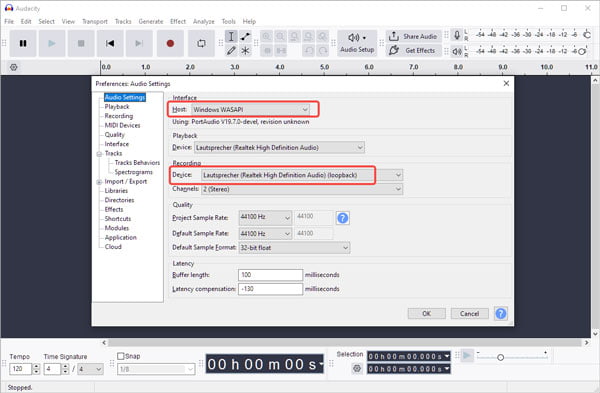Click the help icon beside Project Sample Rate
Viewport: 600px width, 393px height.
point(342,218)
